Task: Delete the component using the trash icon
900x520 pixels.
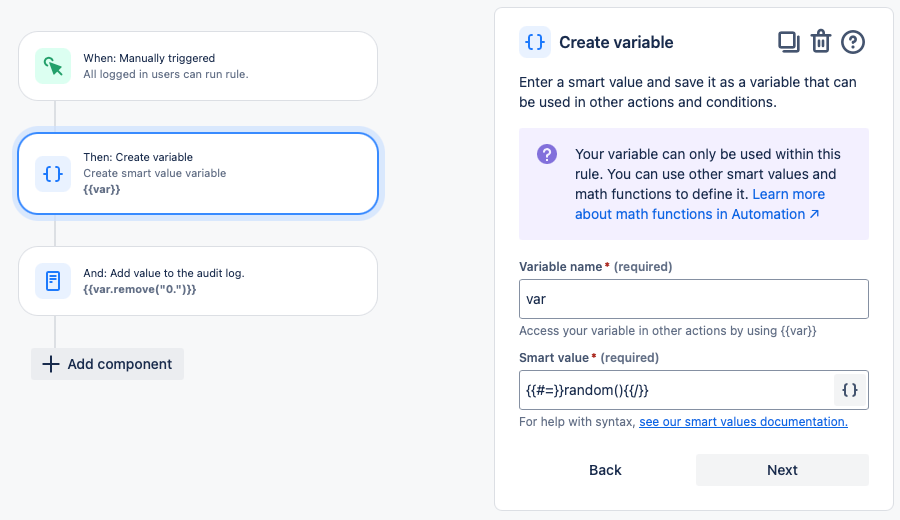Action: [821, 42]
